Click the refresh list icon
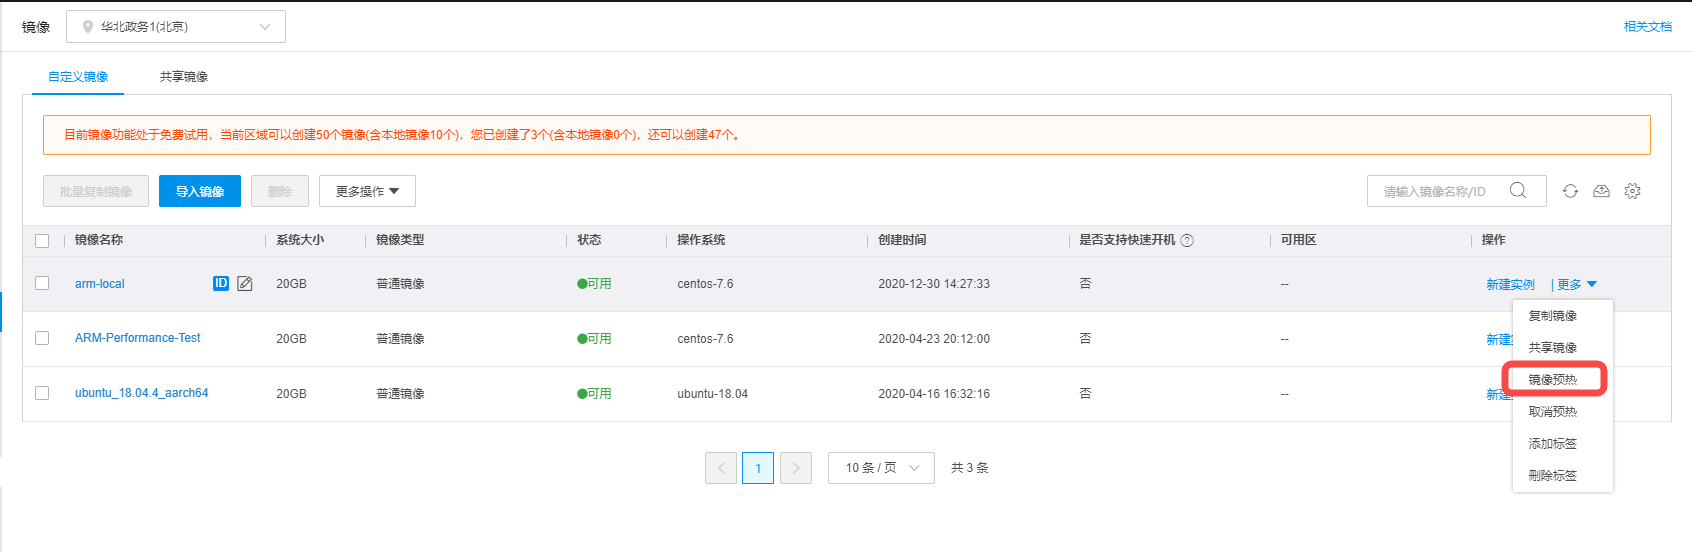The width and height of the screenshot is (1692, 552). tap(1570, 191)
